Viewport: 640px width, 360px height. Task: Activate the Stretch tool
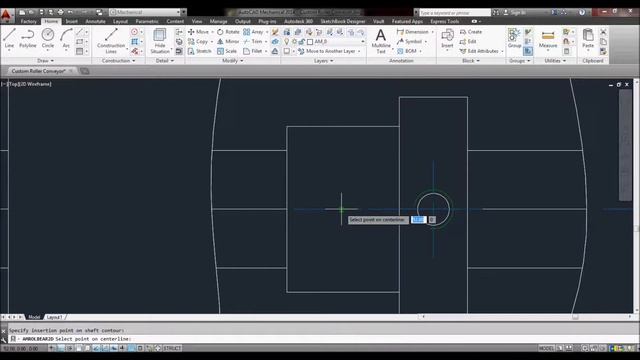[200, 51]
